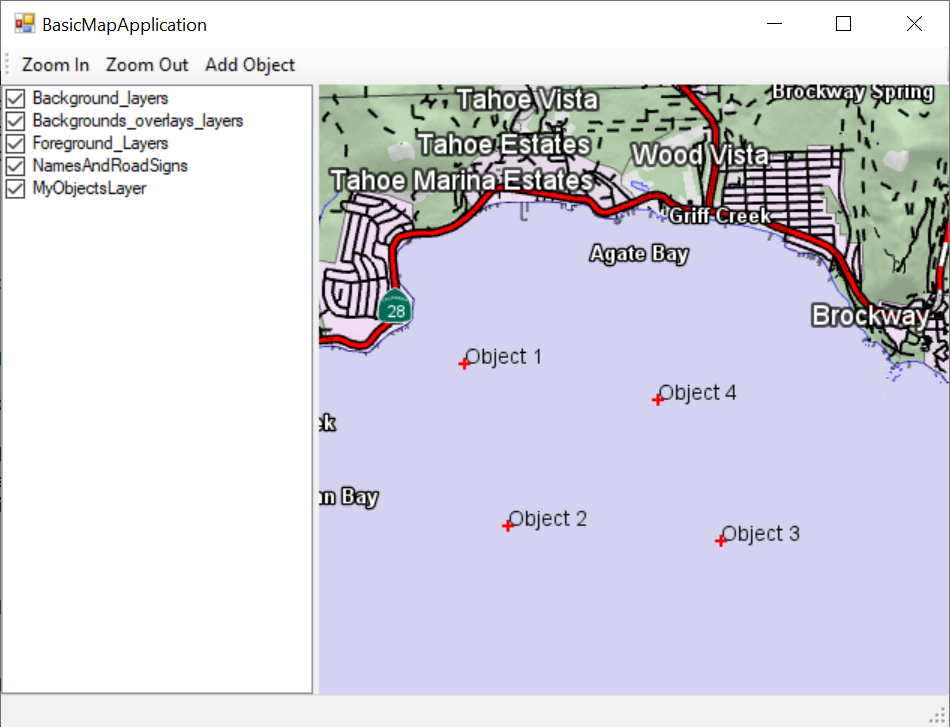950x727 pixels.
Task: Click the Add Object button
Action: point(250,65)
